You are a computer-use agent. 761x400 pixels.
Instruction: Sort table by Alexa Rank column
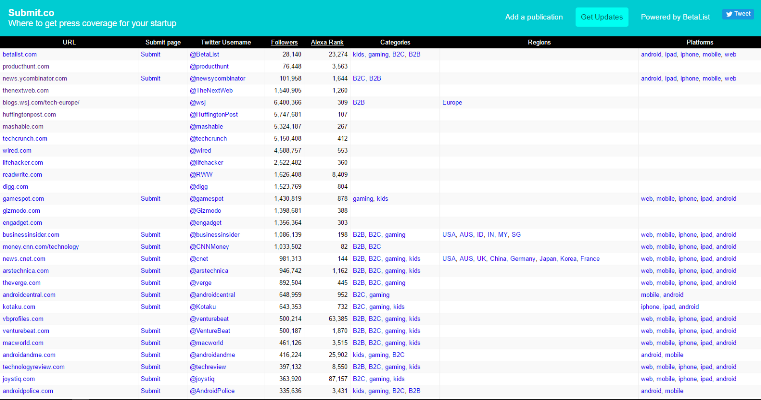[x=327, y=42]
